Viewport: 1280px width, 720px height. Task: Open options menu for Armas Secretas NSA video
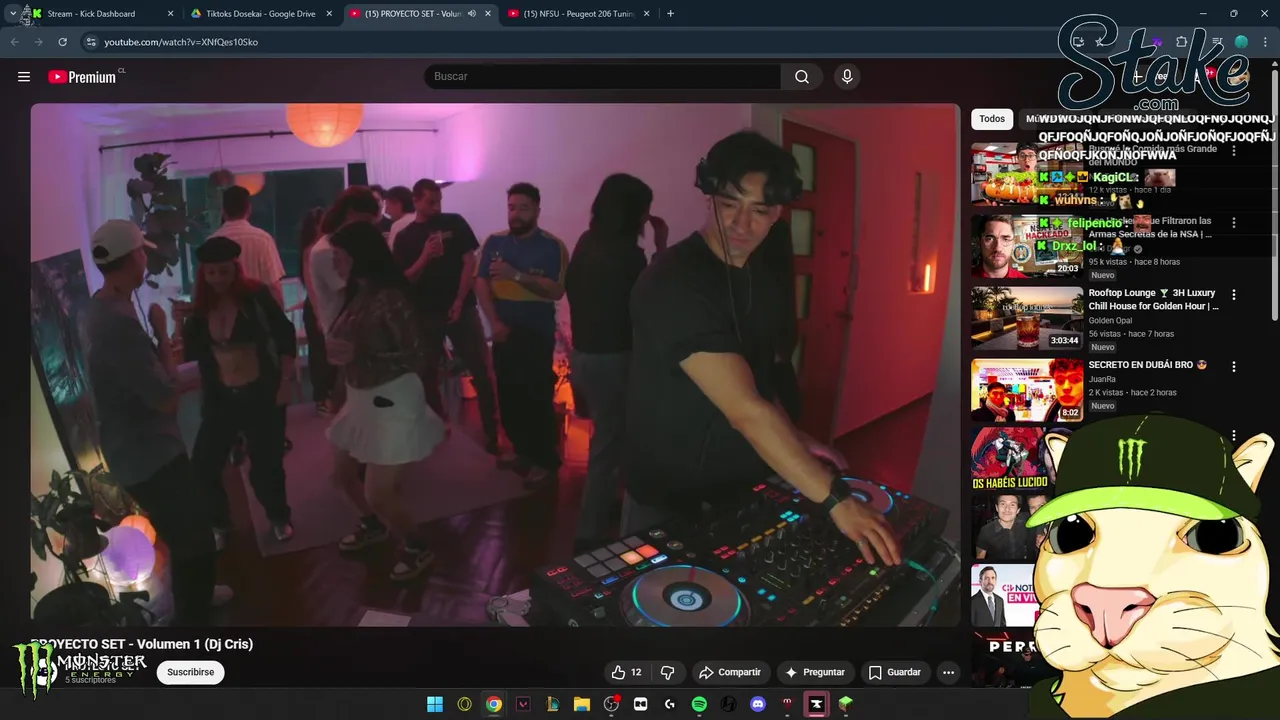(x=1233, y=223)
